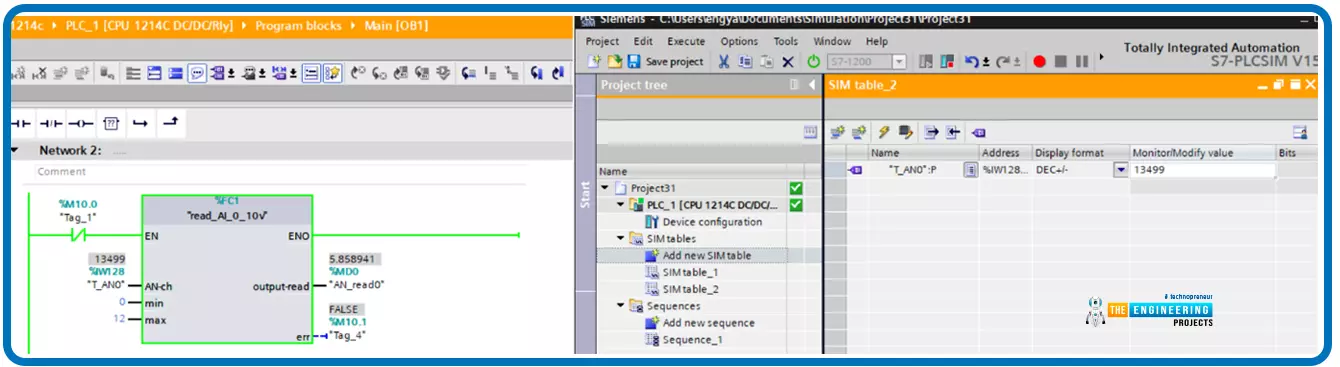Power on the simulated PLC

coord(814,62)
